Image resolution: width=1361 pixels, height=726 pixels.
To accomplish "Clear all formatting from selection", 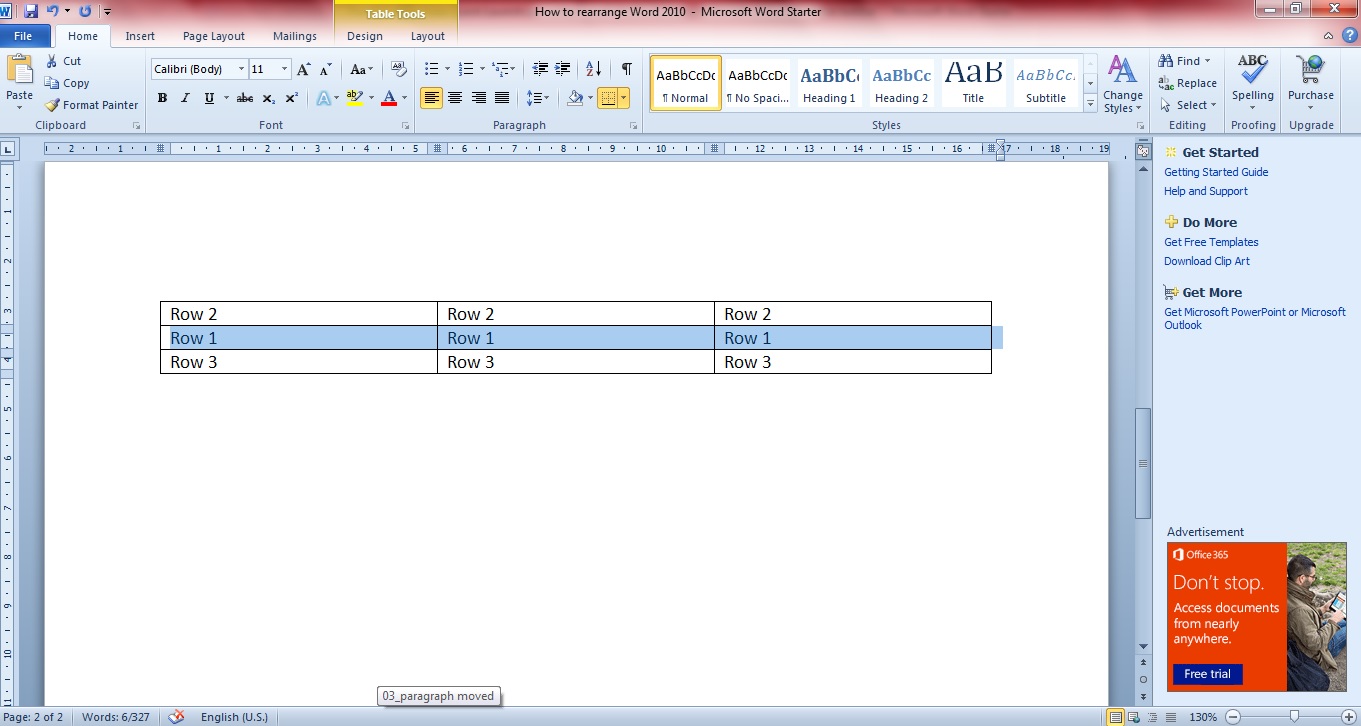I will point(399,69).
